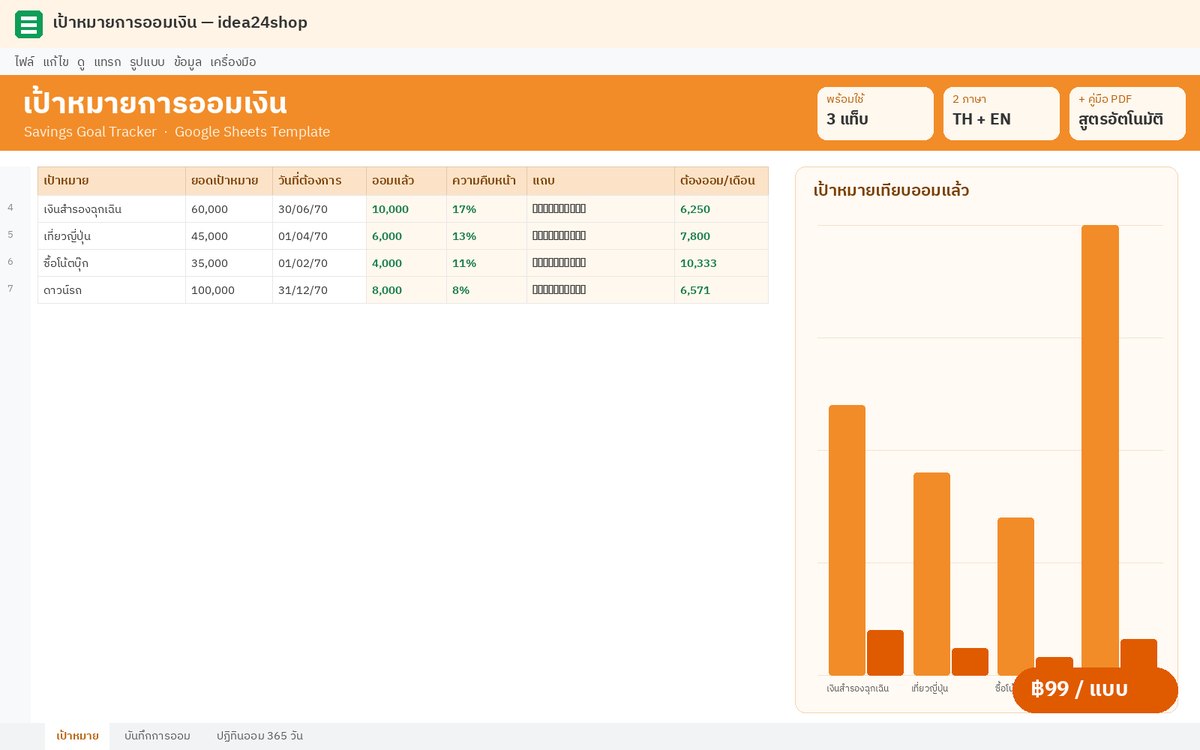This screenshot has width=1200, height=750.
Task: Click the สูตรอัตโนมัติ PDF guide card
Action: click(1127, 113)
